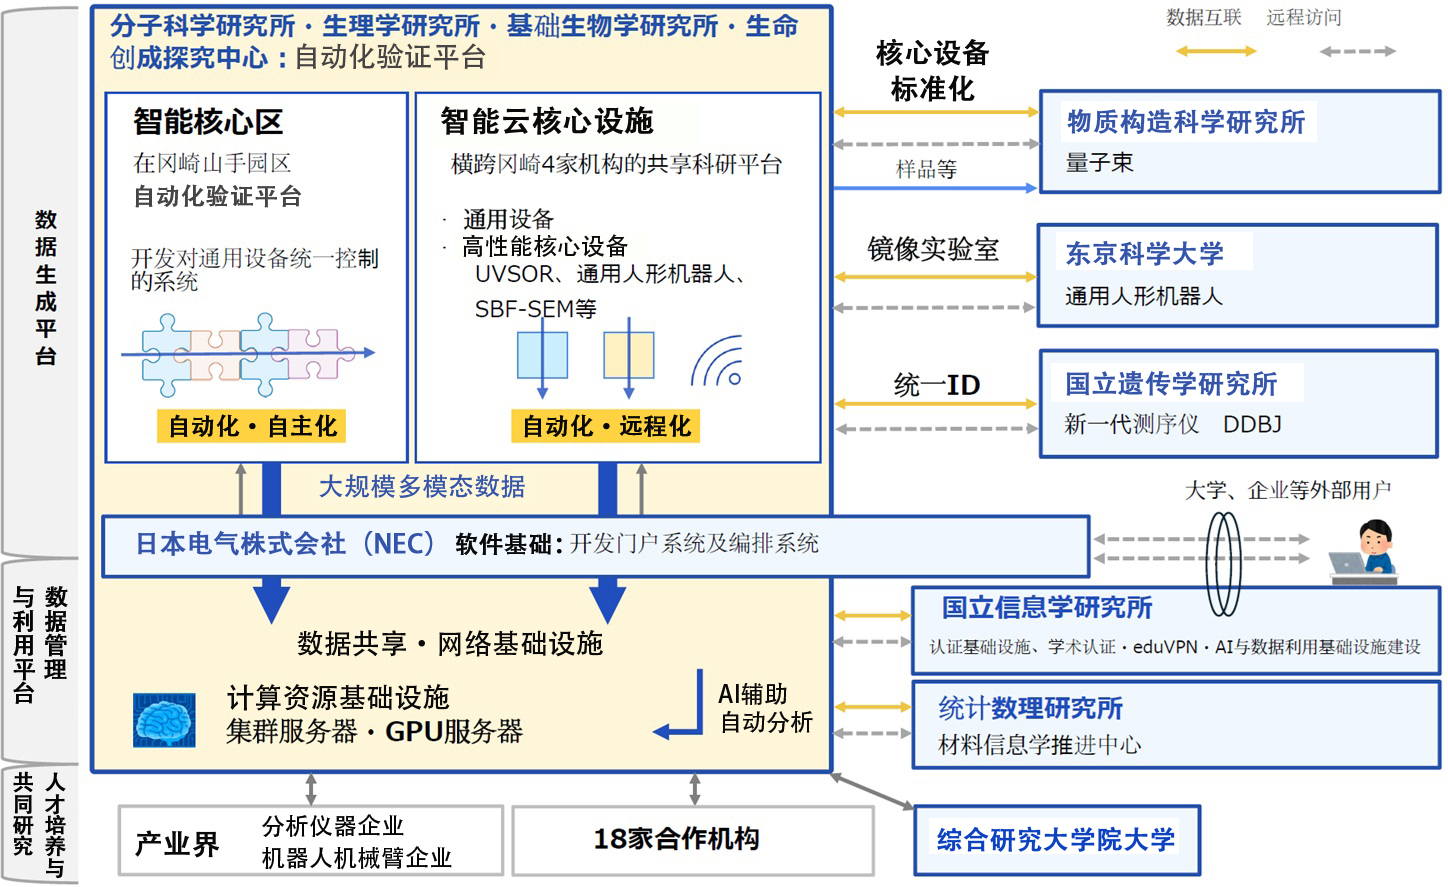Image resolution: width=1448 pixels, height=887 pixels.
Task: Click the yellow 数据互联 legend arrow
Action: point(1216,50)
